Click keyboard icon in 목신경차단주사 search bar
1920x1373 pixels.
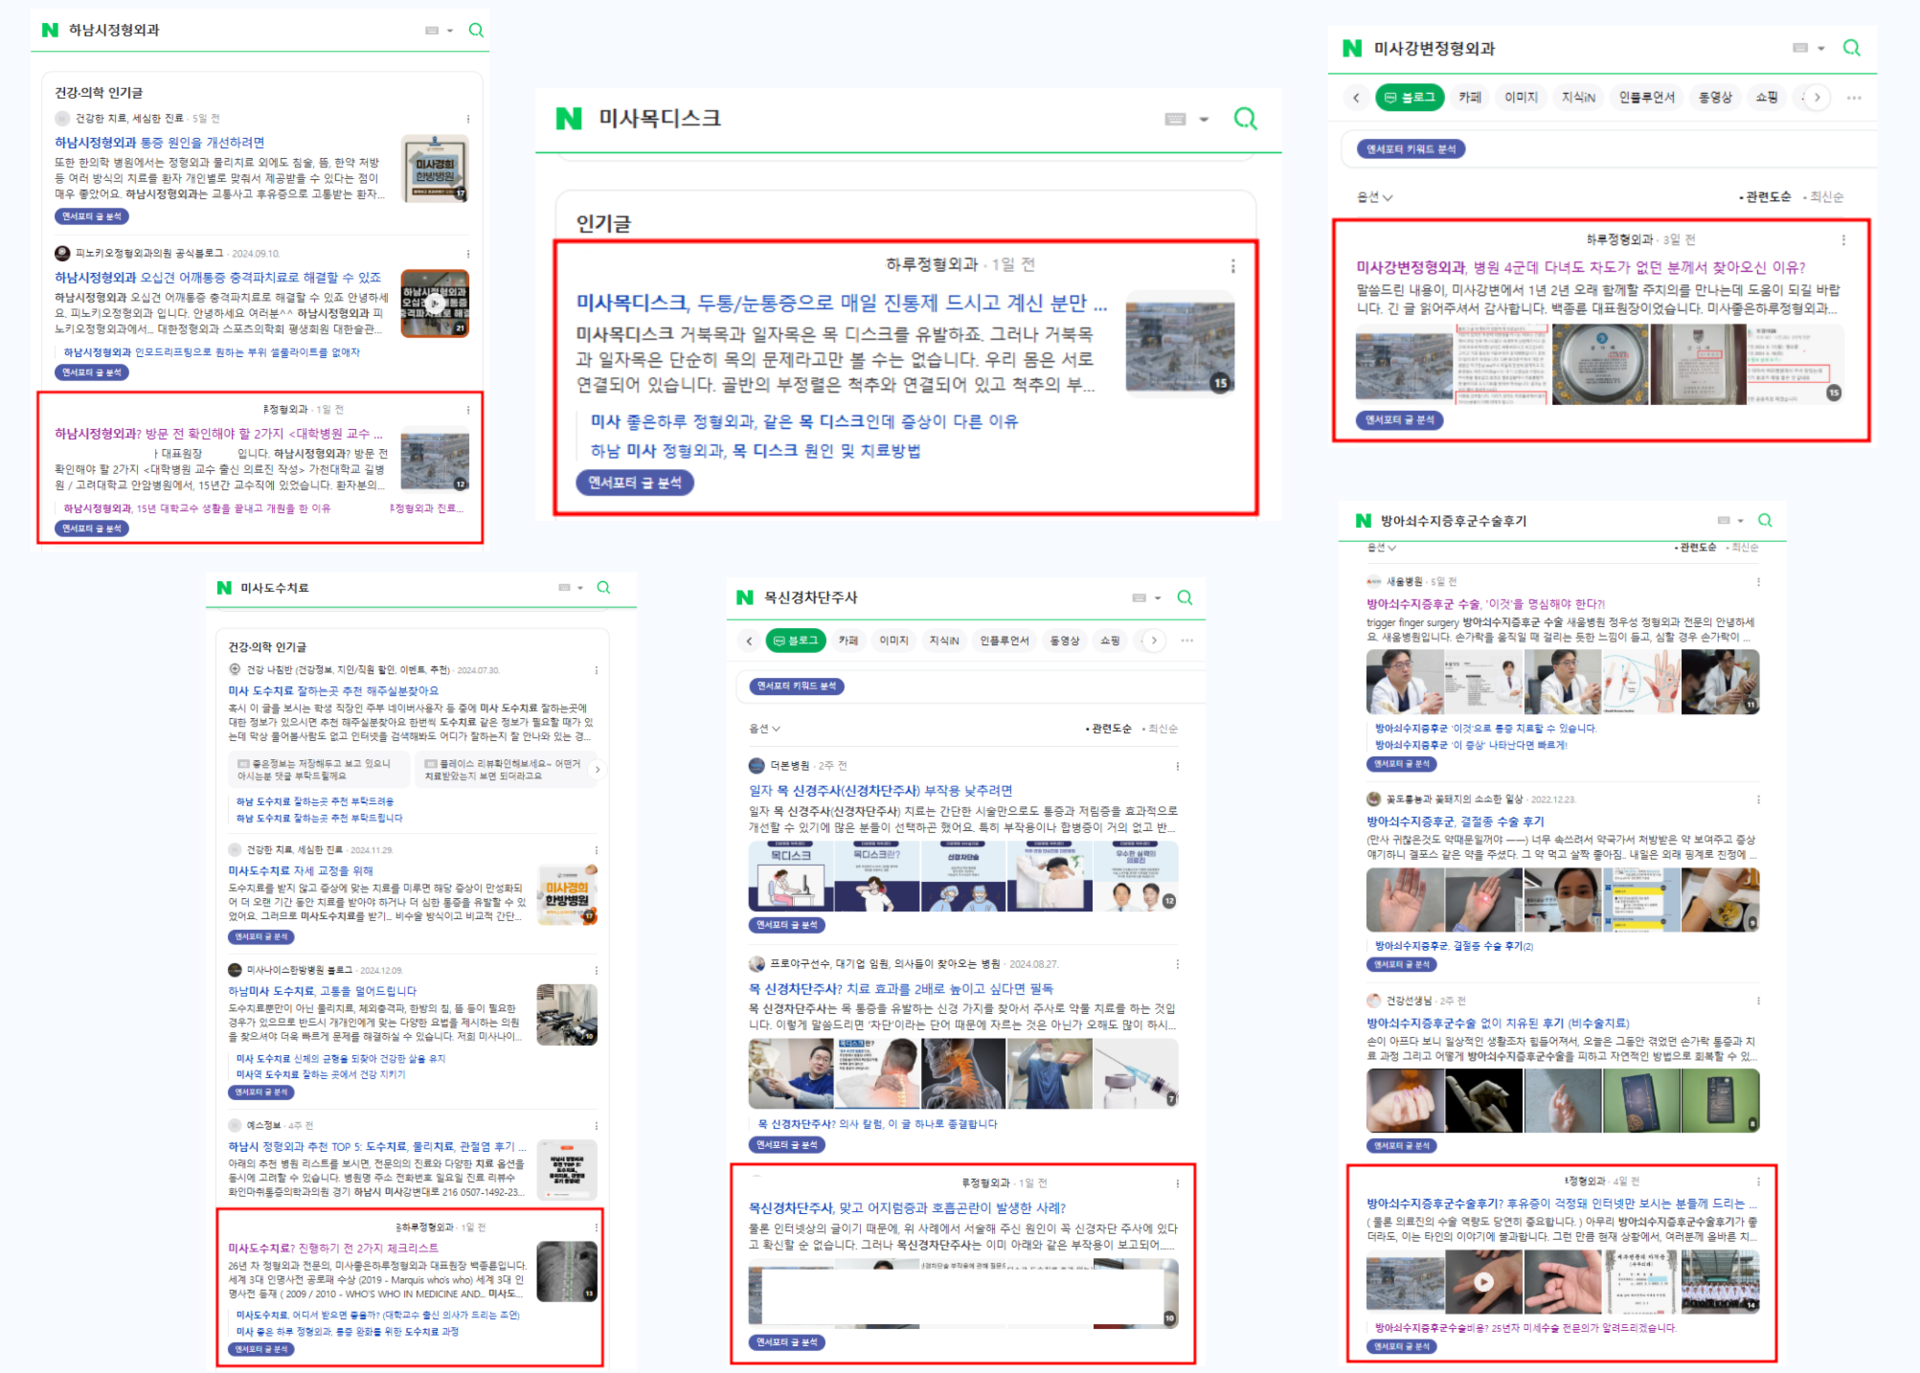[x=1139, y=598]
